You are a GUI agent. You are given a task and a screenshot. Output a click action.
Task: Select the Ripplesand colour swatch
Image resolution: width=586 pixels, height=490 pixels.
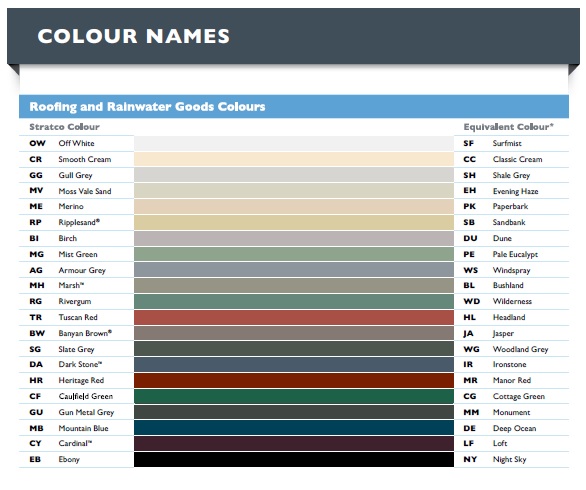[x=294, y=222]
